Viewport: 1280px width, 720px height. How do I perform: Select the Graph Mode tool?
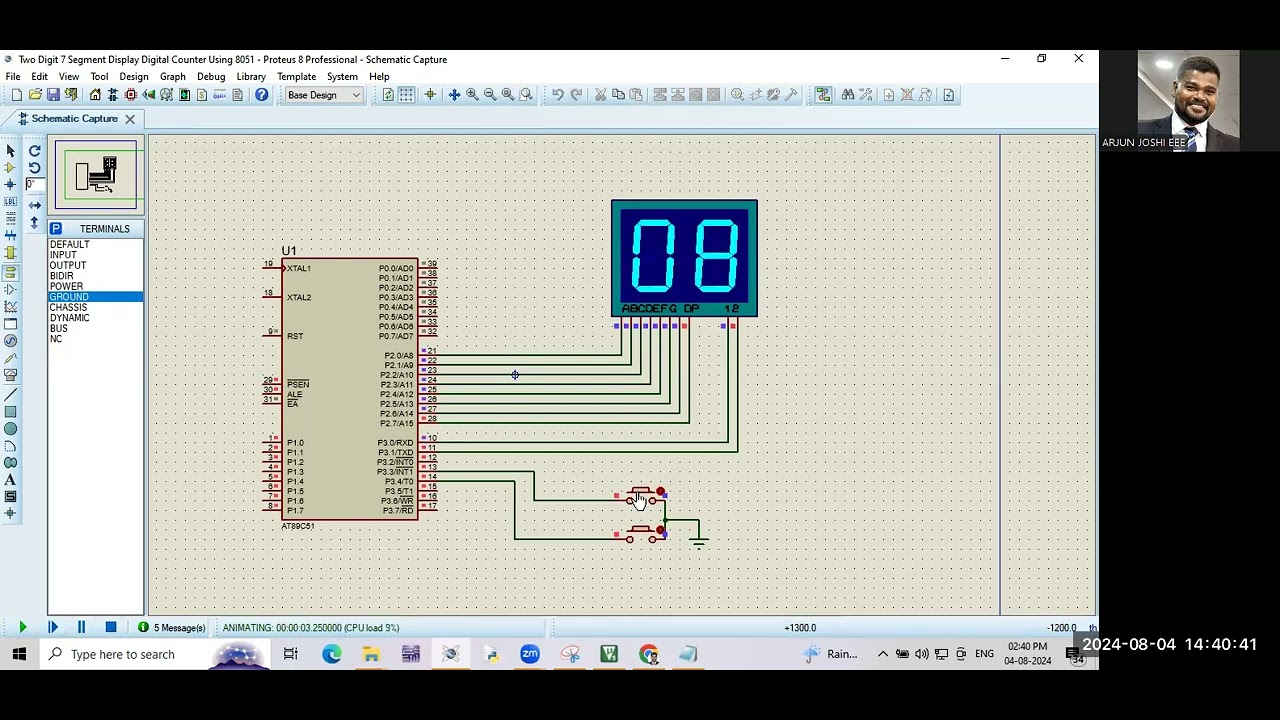tap(10, 306)
